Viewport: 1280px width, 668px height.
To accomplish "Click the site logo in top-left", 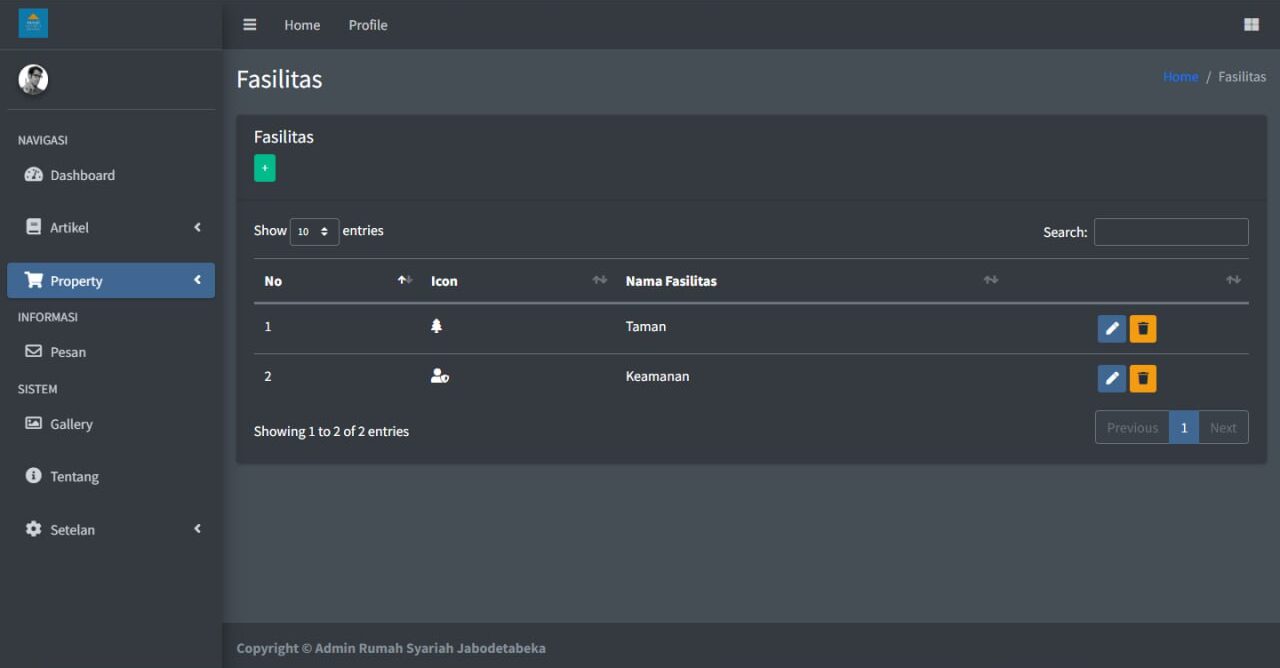I will click(33, 23).
